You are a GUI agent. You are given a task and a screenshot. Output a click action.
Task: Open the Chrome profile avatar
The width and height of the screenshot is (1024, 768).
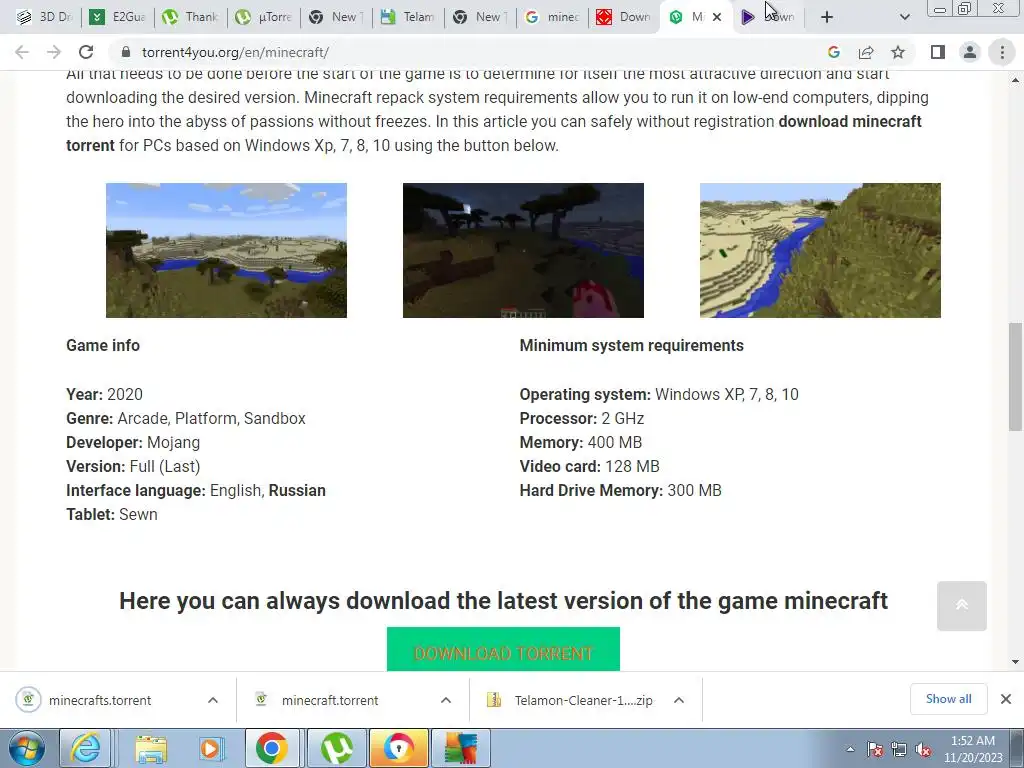(x=970, y=52)
